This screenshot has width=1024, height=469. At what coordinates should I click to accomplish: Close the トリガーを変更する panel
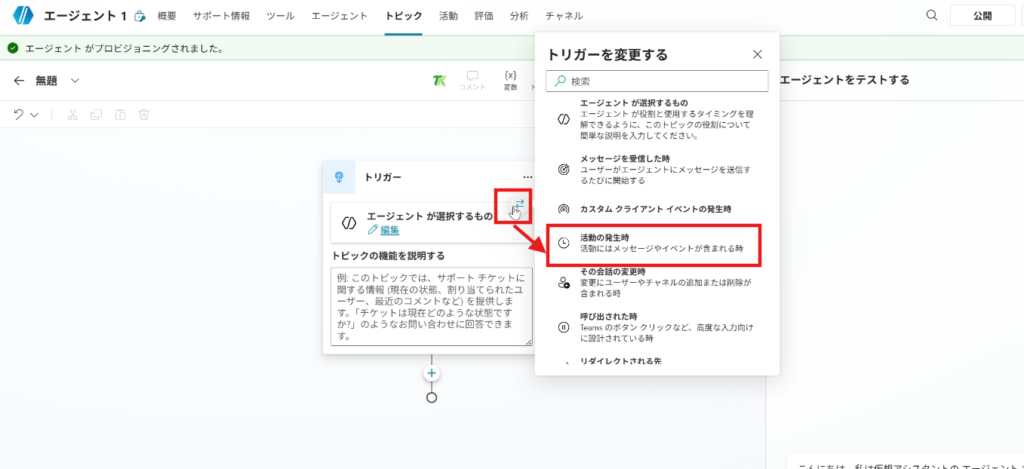(757, 54)
